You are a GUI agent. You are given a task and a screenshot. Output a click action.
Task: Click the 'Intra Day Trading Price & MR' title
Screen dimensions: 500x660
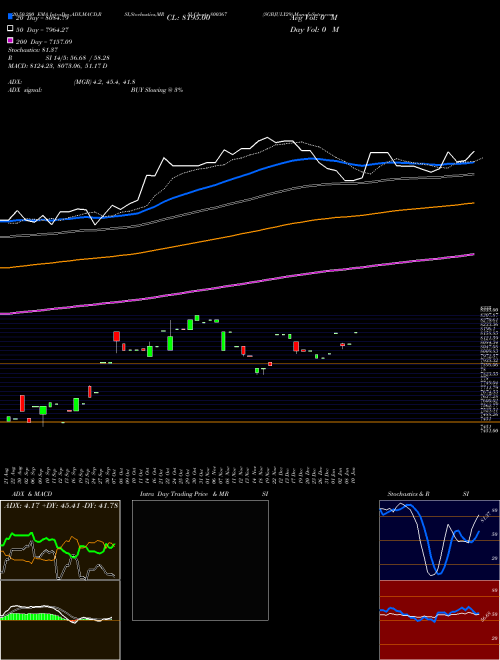click(185, 494)
